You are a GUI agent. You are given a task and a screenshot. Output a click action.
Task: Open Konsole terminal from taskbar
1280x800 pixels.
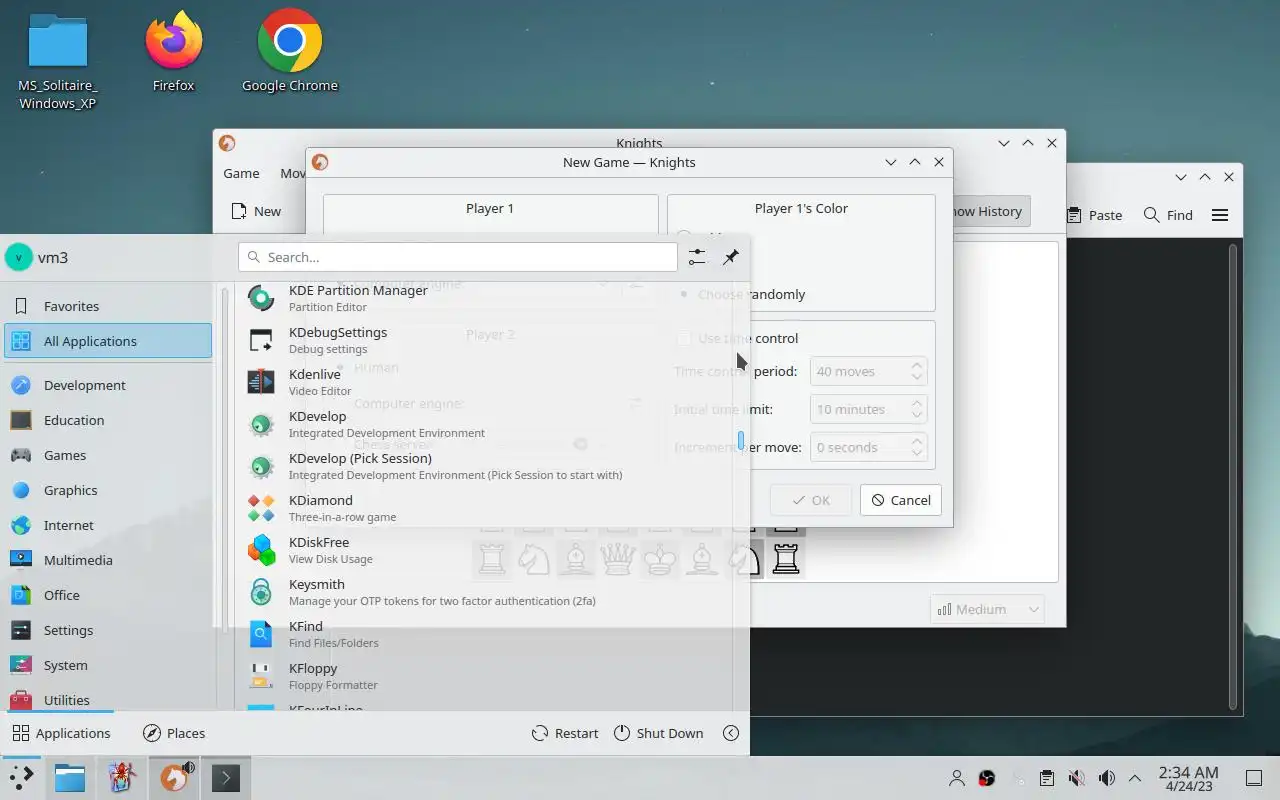226,777
